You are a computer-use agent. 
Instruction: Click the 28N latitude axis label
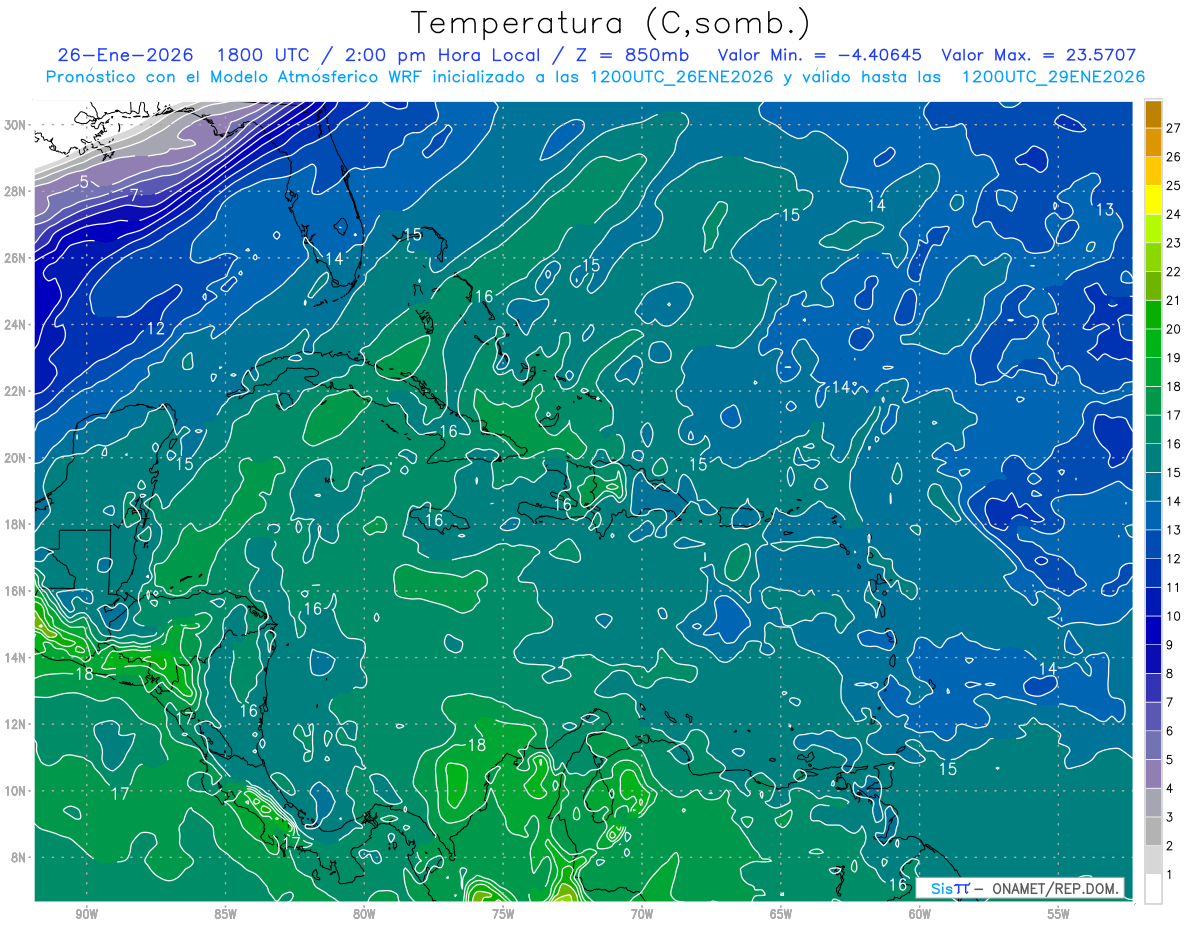pos(17,191)
